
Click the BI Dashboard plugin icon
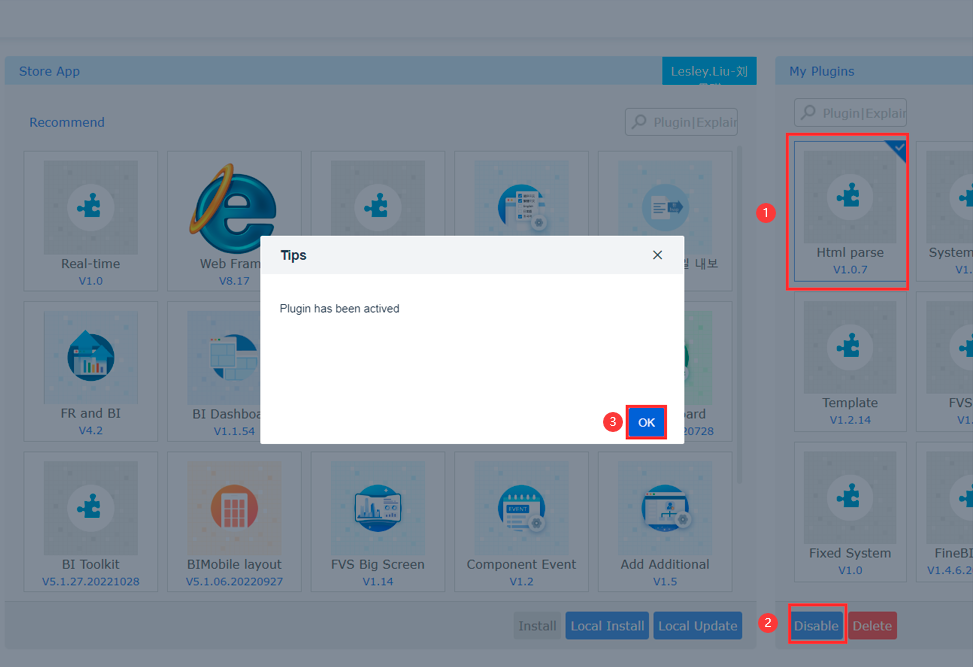234,356
